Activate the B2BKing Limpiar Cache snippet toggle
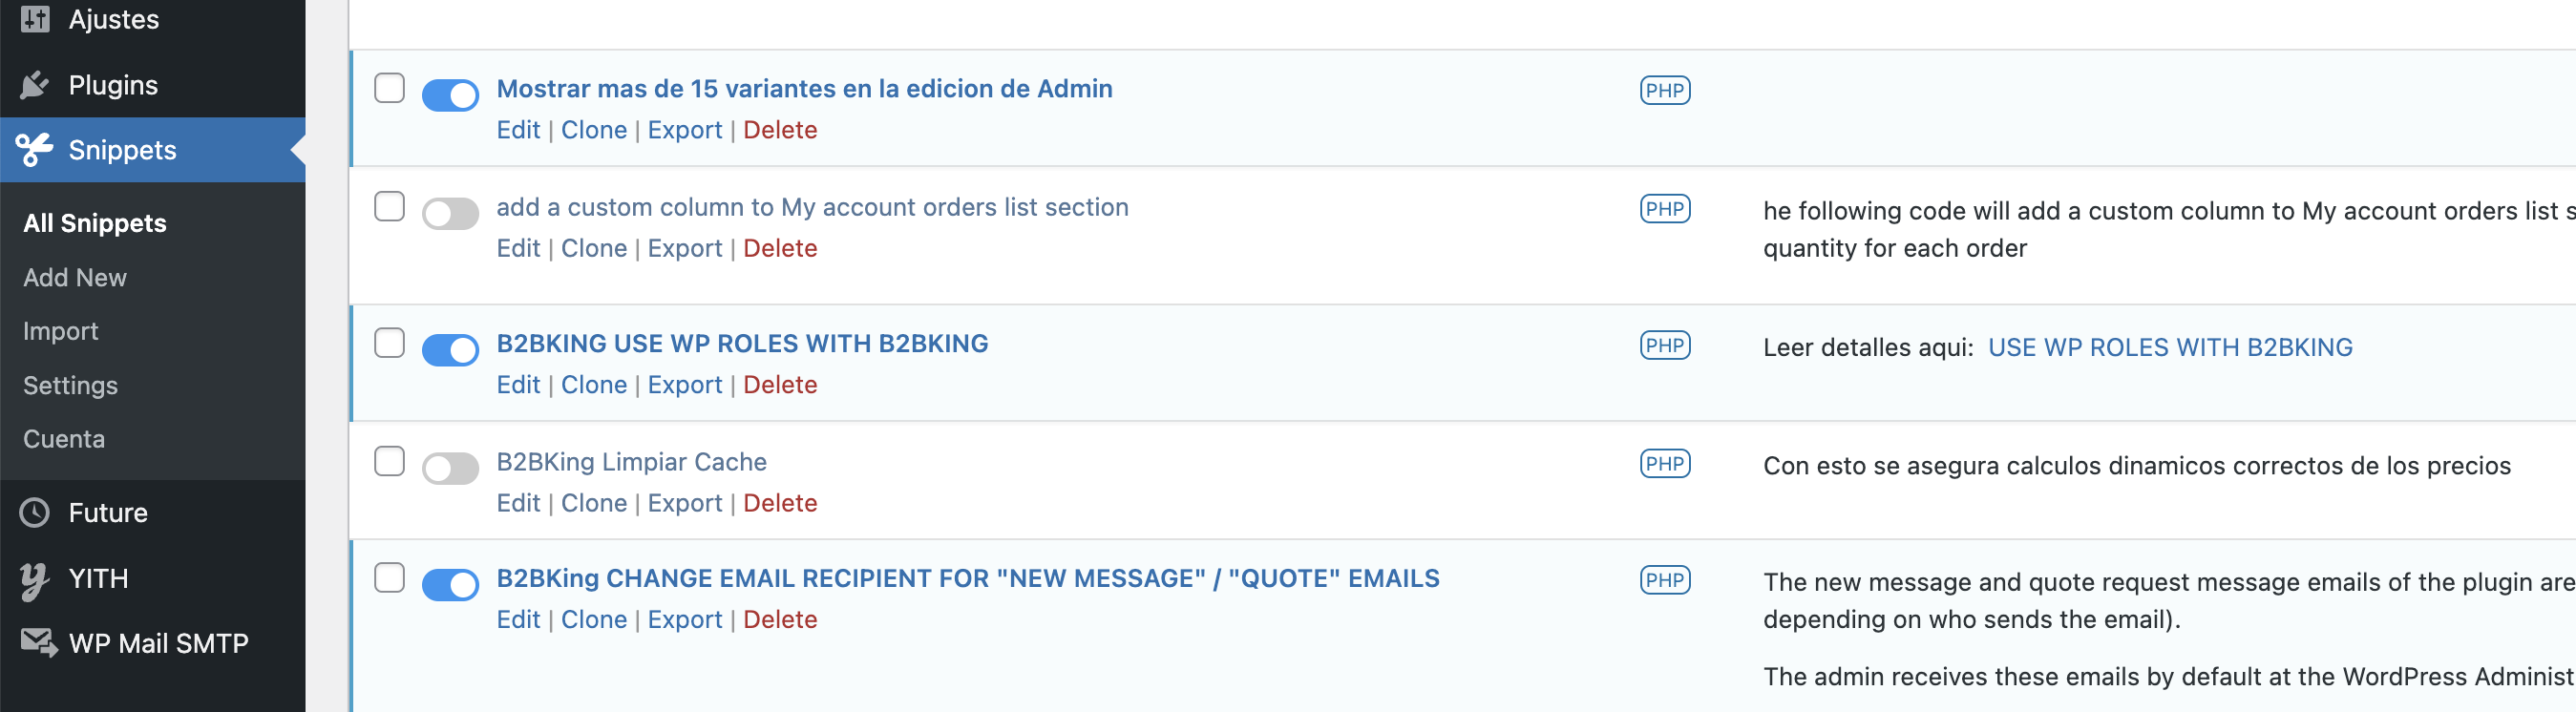The width and height of the screenshot is (2576, 712). point(451,469)
